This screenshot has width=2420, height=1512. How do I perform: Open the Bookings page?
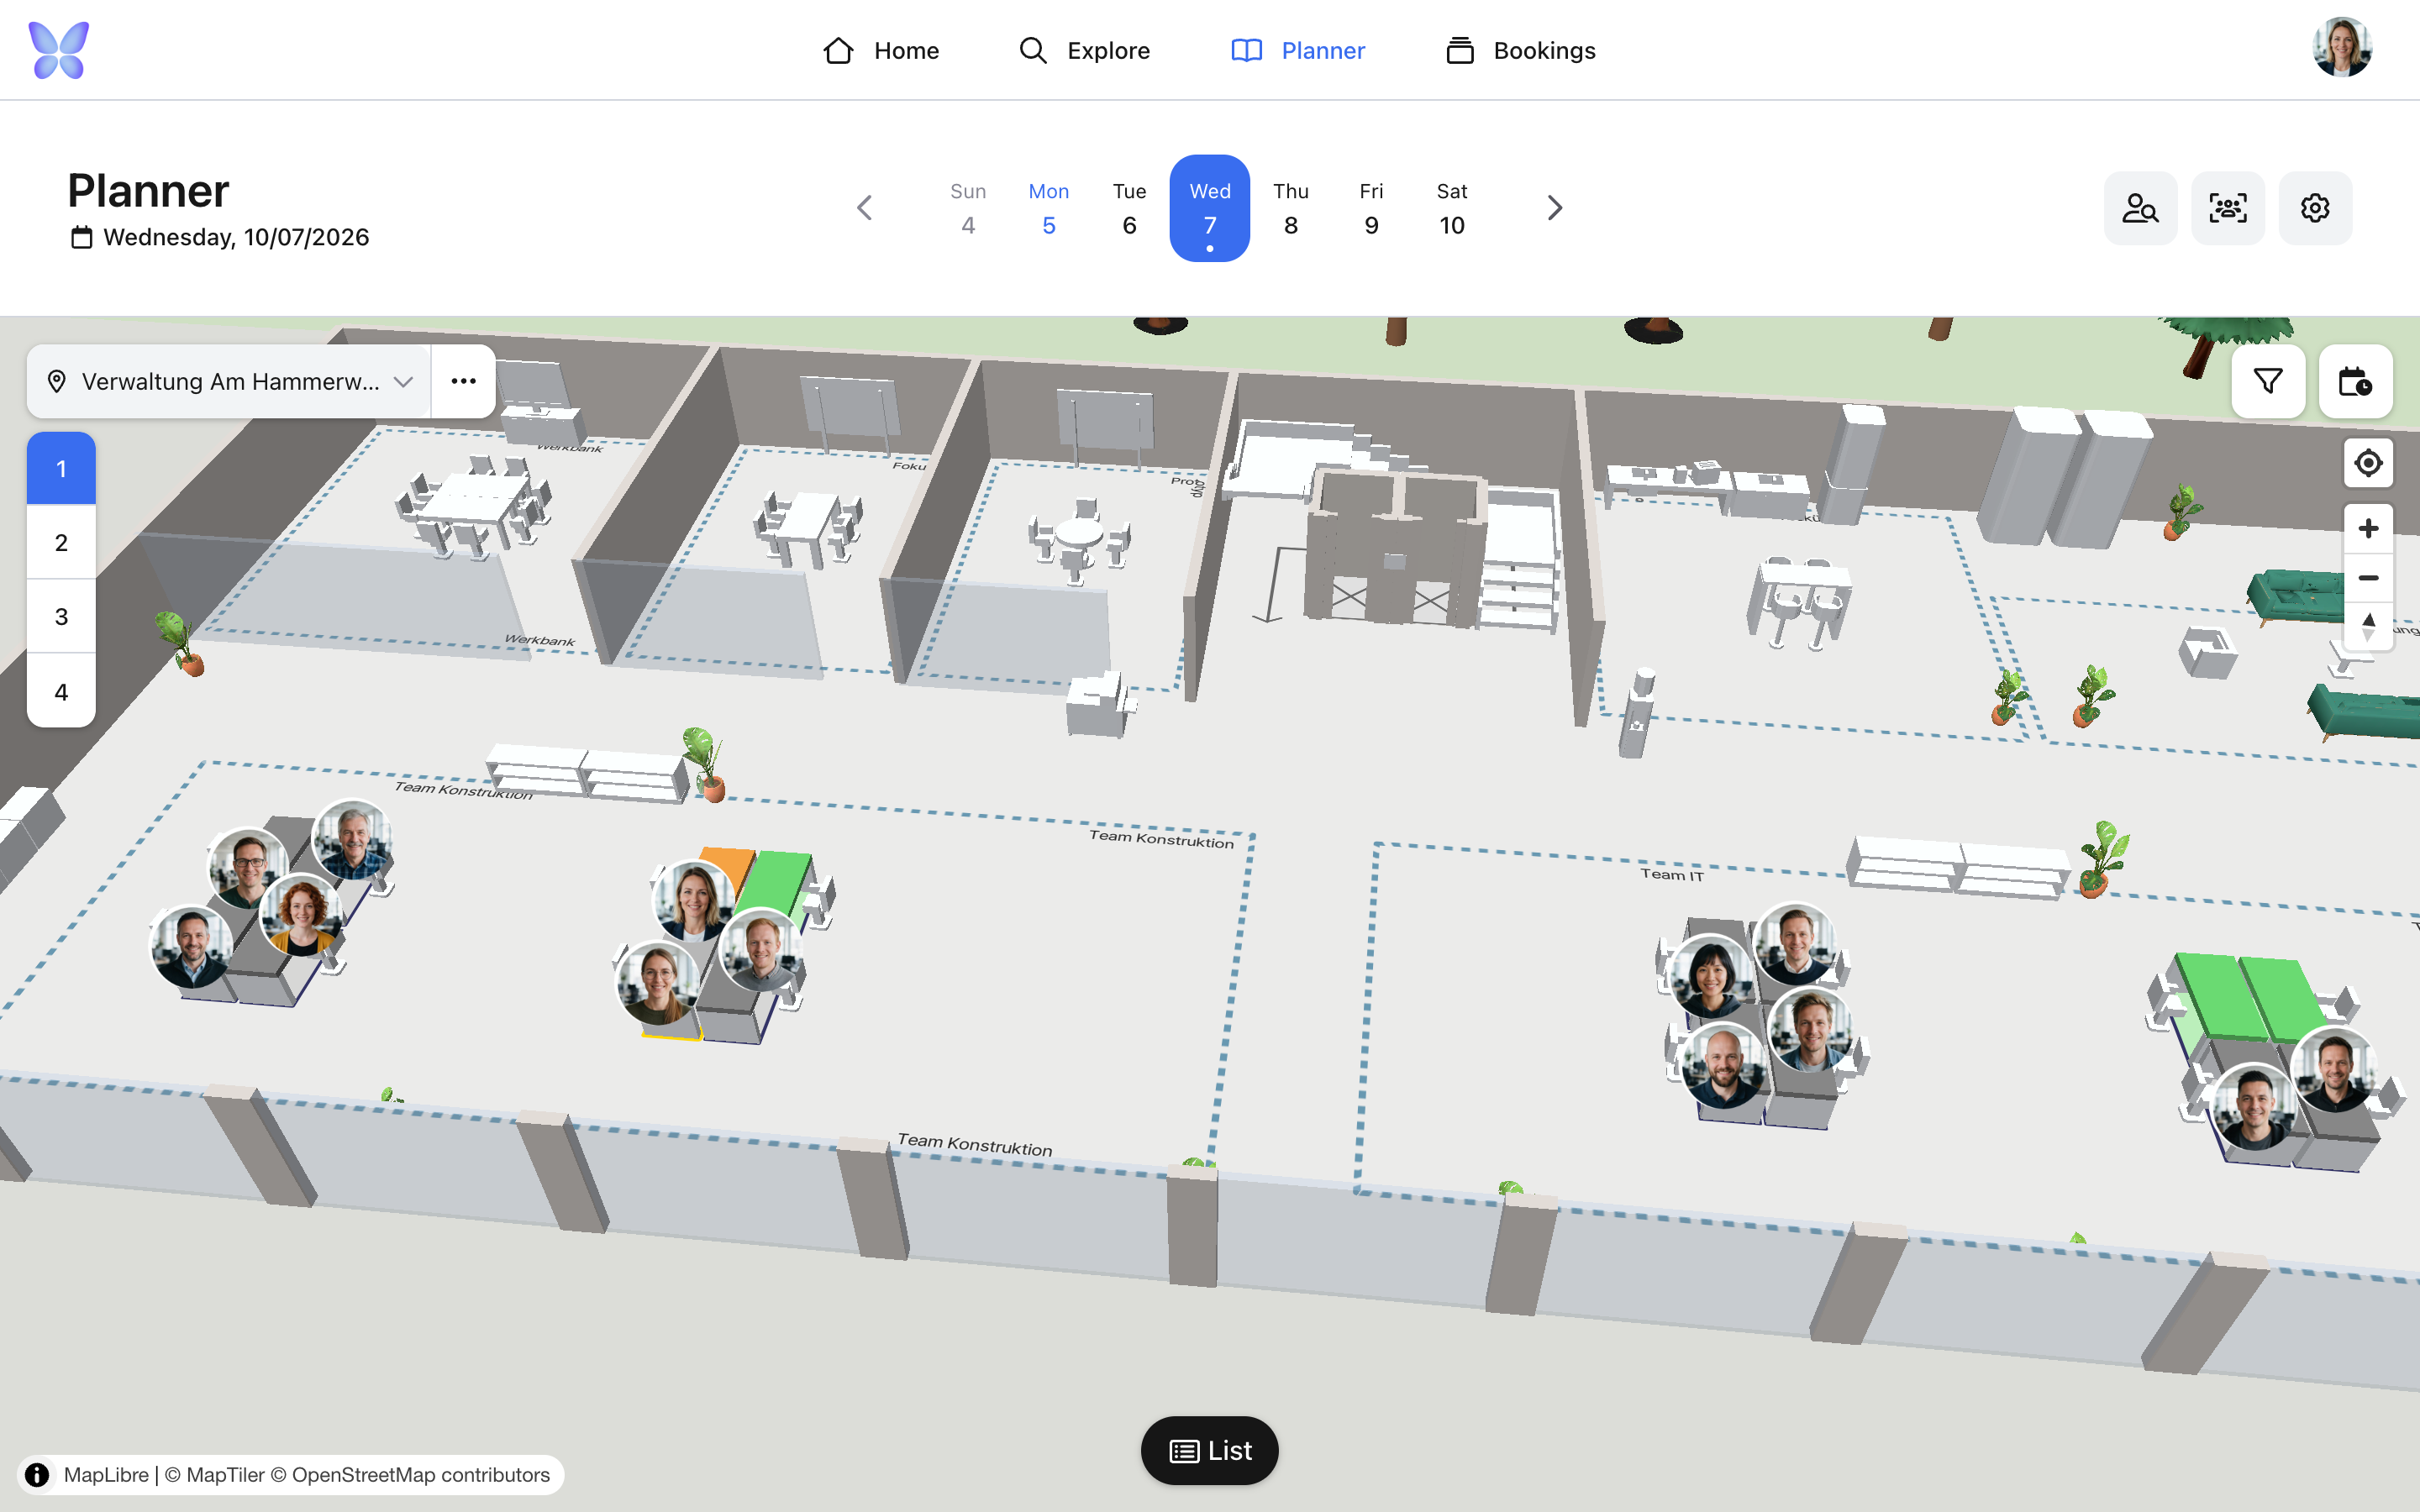tap(1520, 50)
